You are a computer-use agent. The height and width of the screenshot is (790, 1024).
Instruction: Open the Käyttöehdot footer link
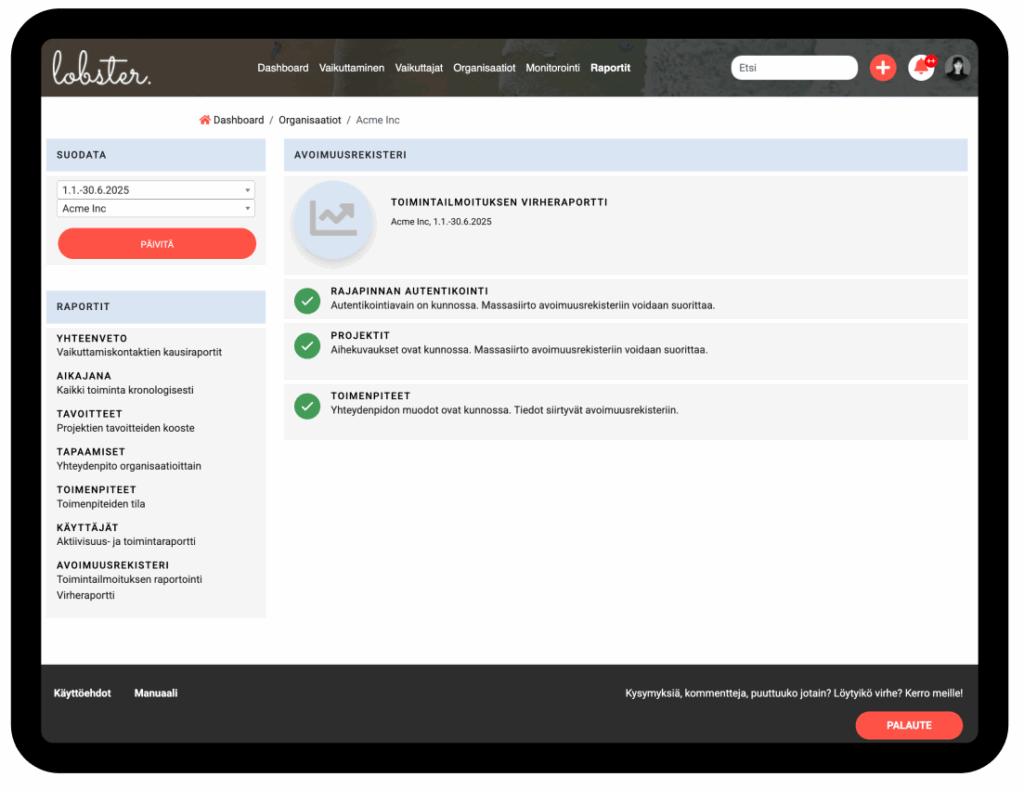82,693
